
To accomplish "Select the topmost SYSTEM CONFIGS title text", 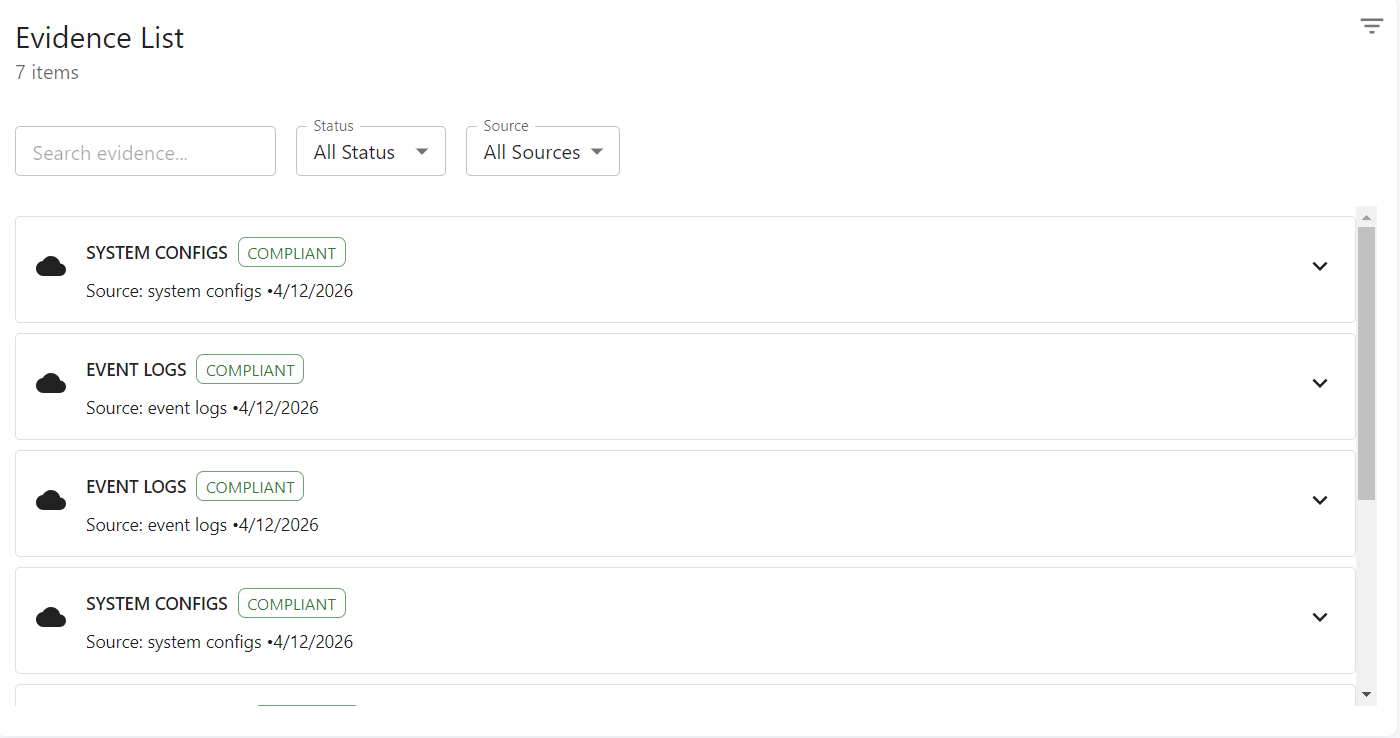I will tap(157, 253).
